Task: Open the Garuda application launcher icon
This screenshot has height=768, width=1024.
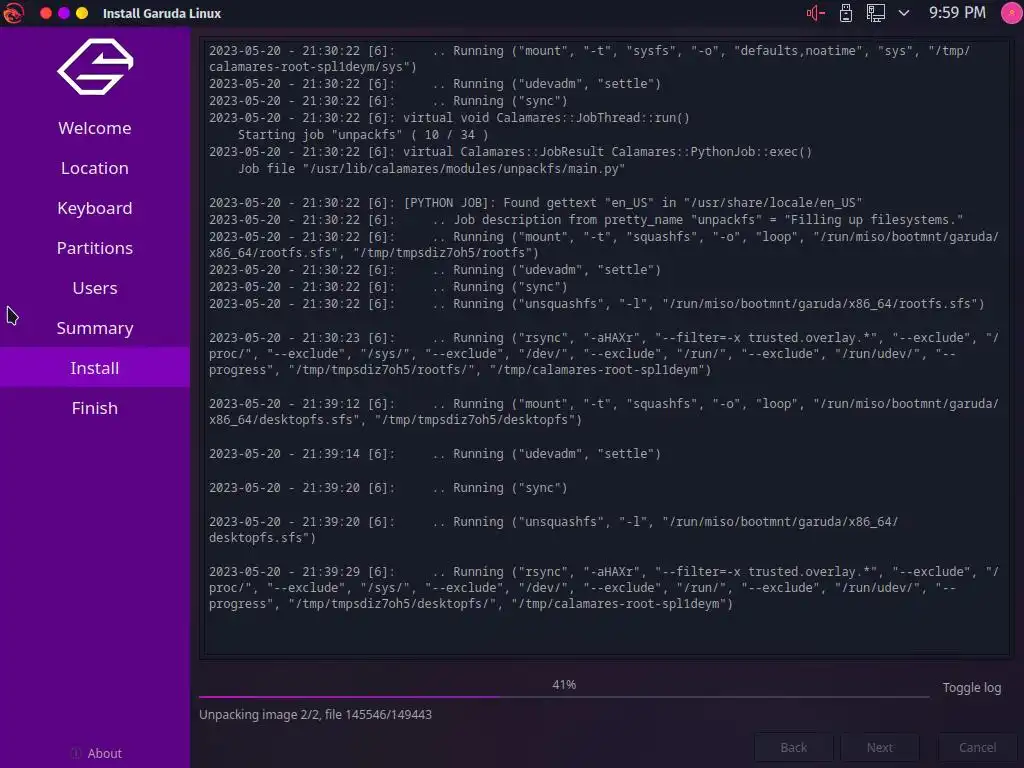Action: coord(13,12)
